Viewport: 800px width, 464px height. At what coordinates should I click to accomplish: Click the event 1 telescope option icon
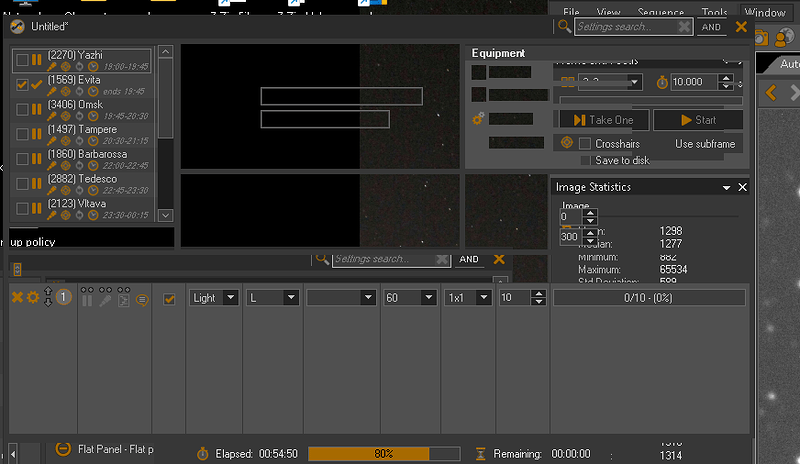(105, 301)
